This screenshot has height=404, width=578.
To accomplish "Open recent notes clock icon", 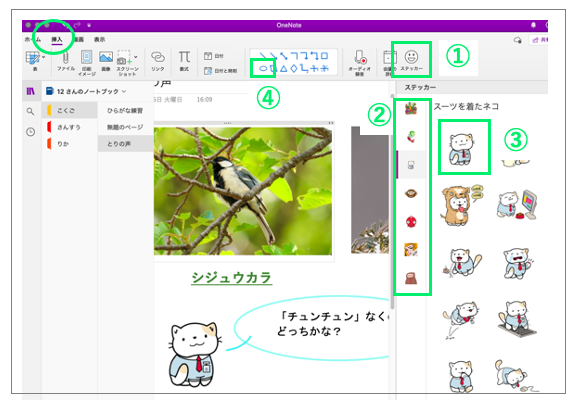I will point(31,132).
